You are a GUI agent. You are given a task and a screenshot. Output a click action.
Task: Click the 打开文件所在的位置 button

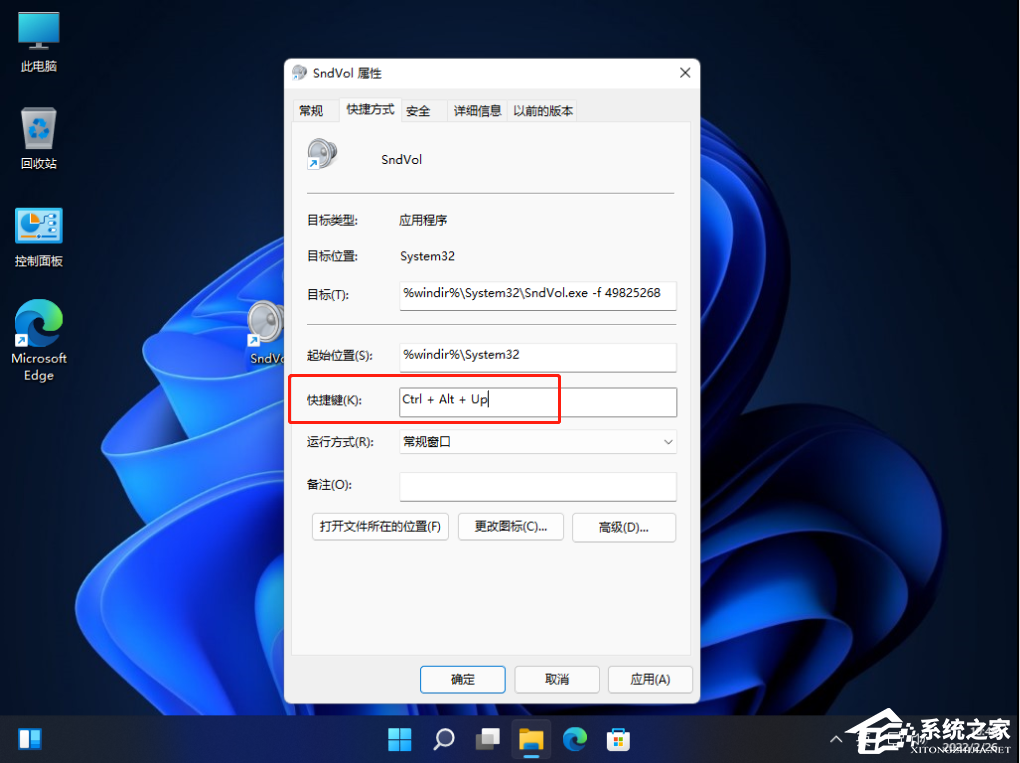(x=379, y=527)
